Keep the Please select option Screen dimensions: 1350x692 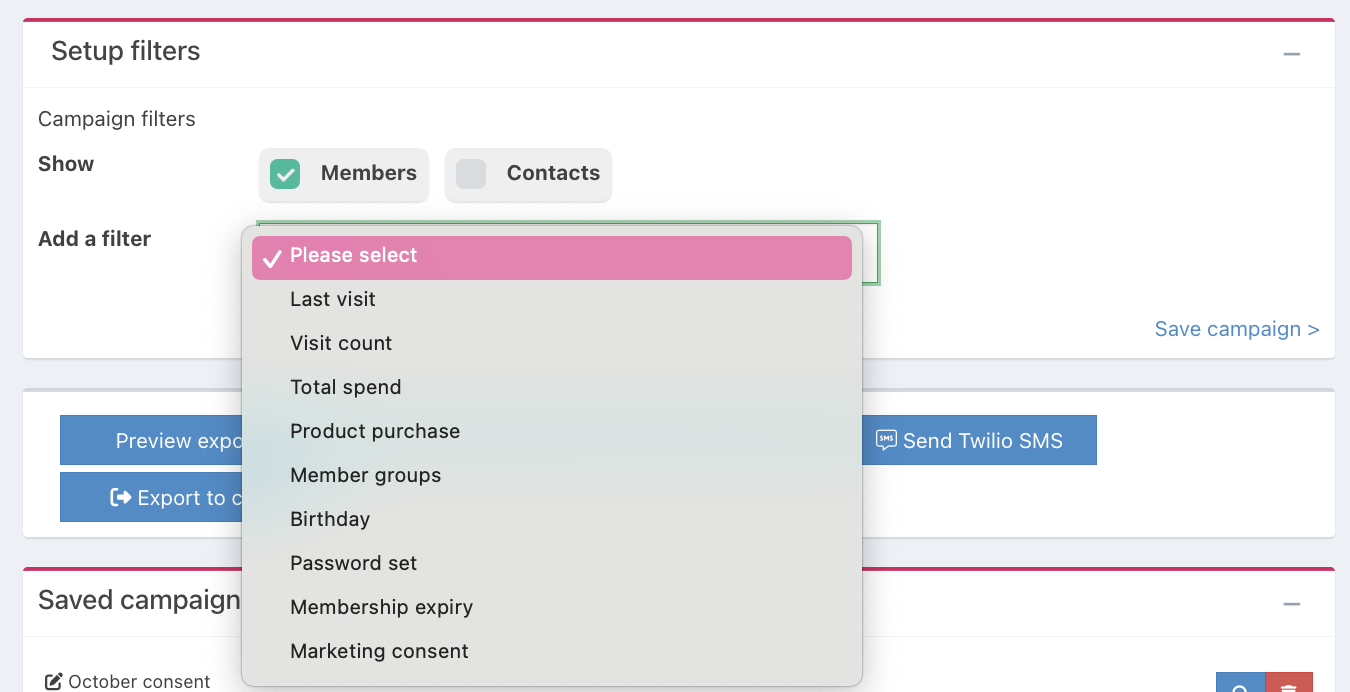pyautogui.click(x=354, y=256)
